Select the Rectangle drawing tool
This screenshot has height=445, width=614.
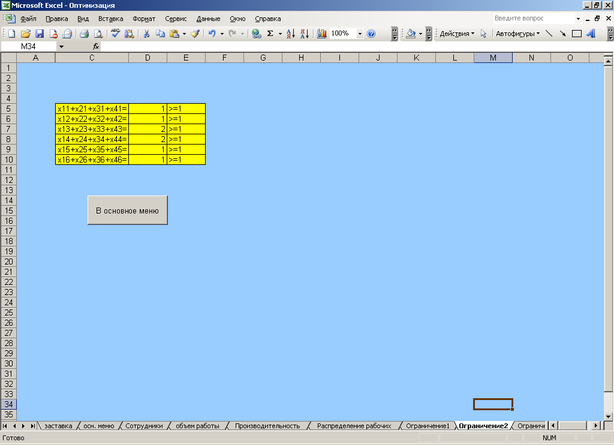click(x=576, y=33)
